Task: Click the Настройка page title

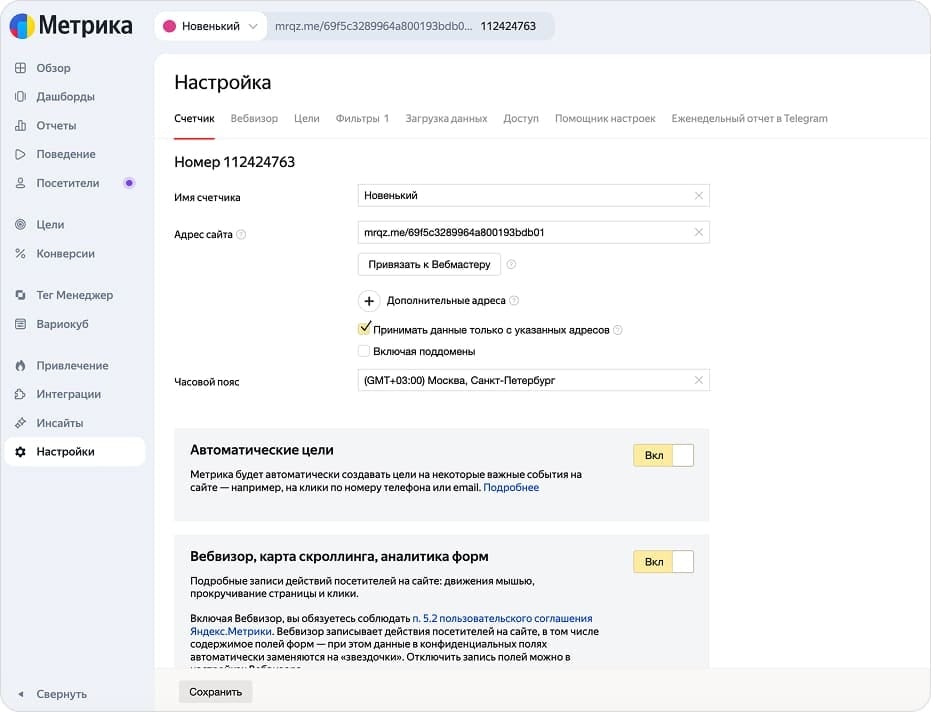Action: coord(223,83)
